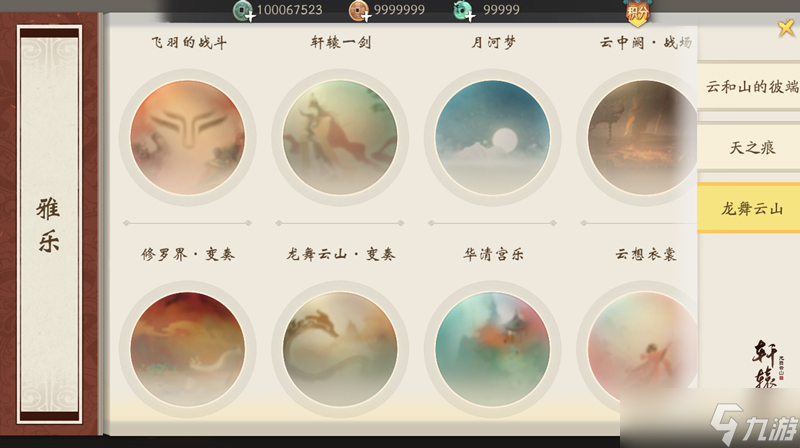
Task: Click the 飞羽的战斗 title text
Action: pos(189,42)
